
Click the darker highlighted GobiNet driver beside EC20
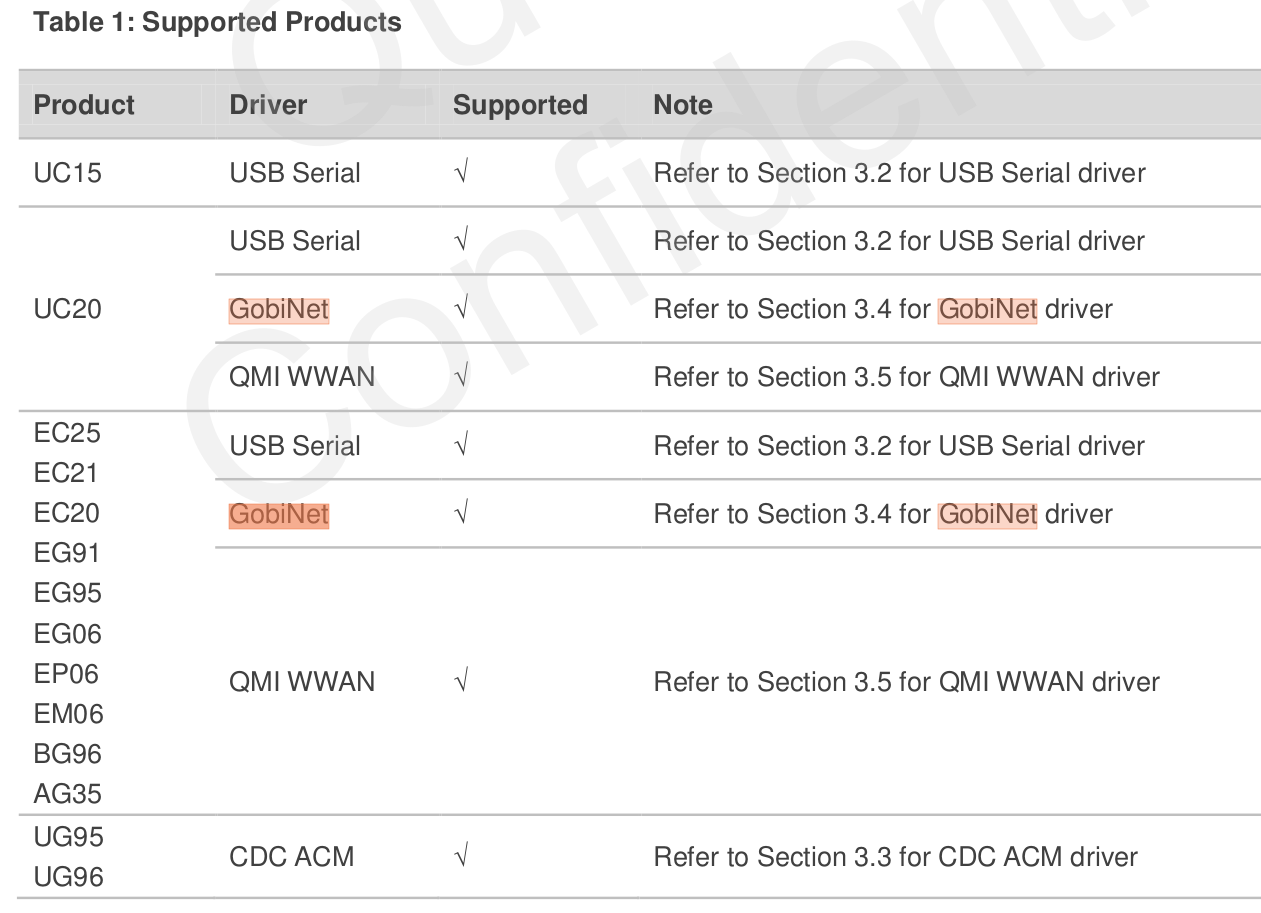tap(279, 514)
